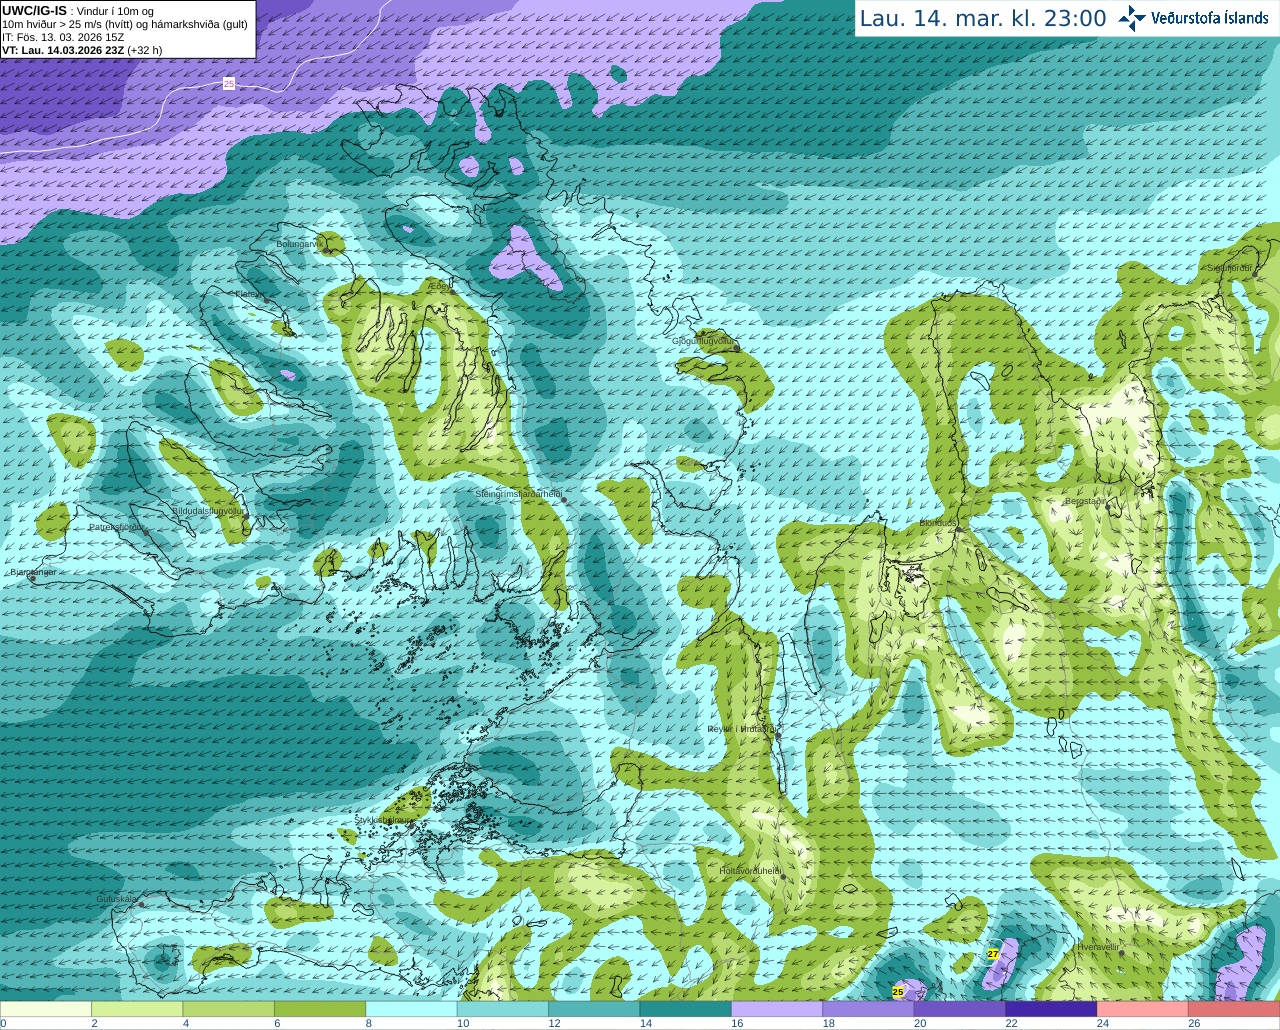Click the Blönduós station label

click(938, 523)
